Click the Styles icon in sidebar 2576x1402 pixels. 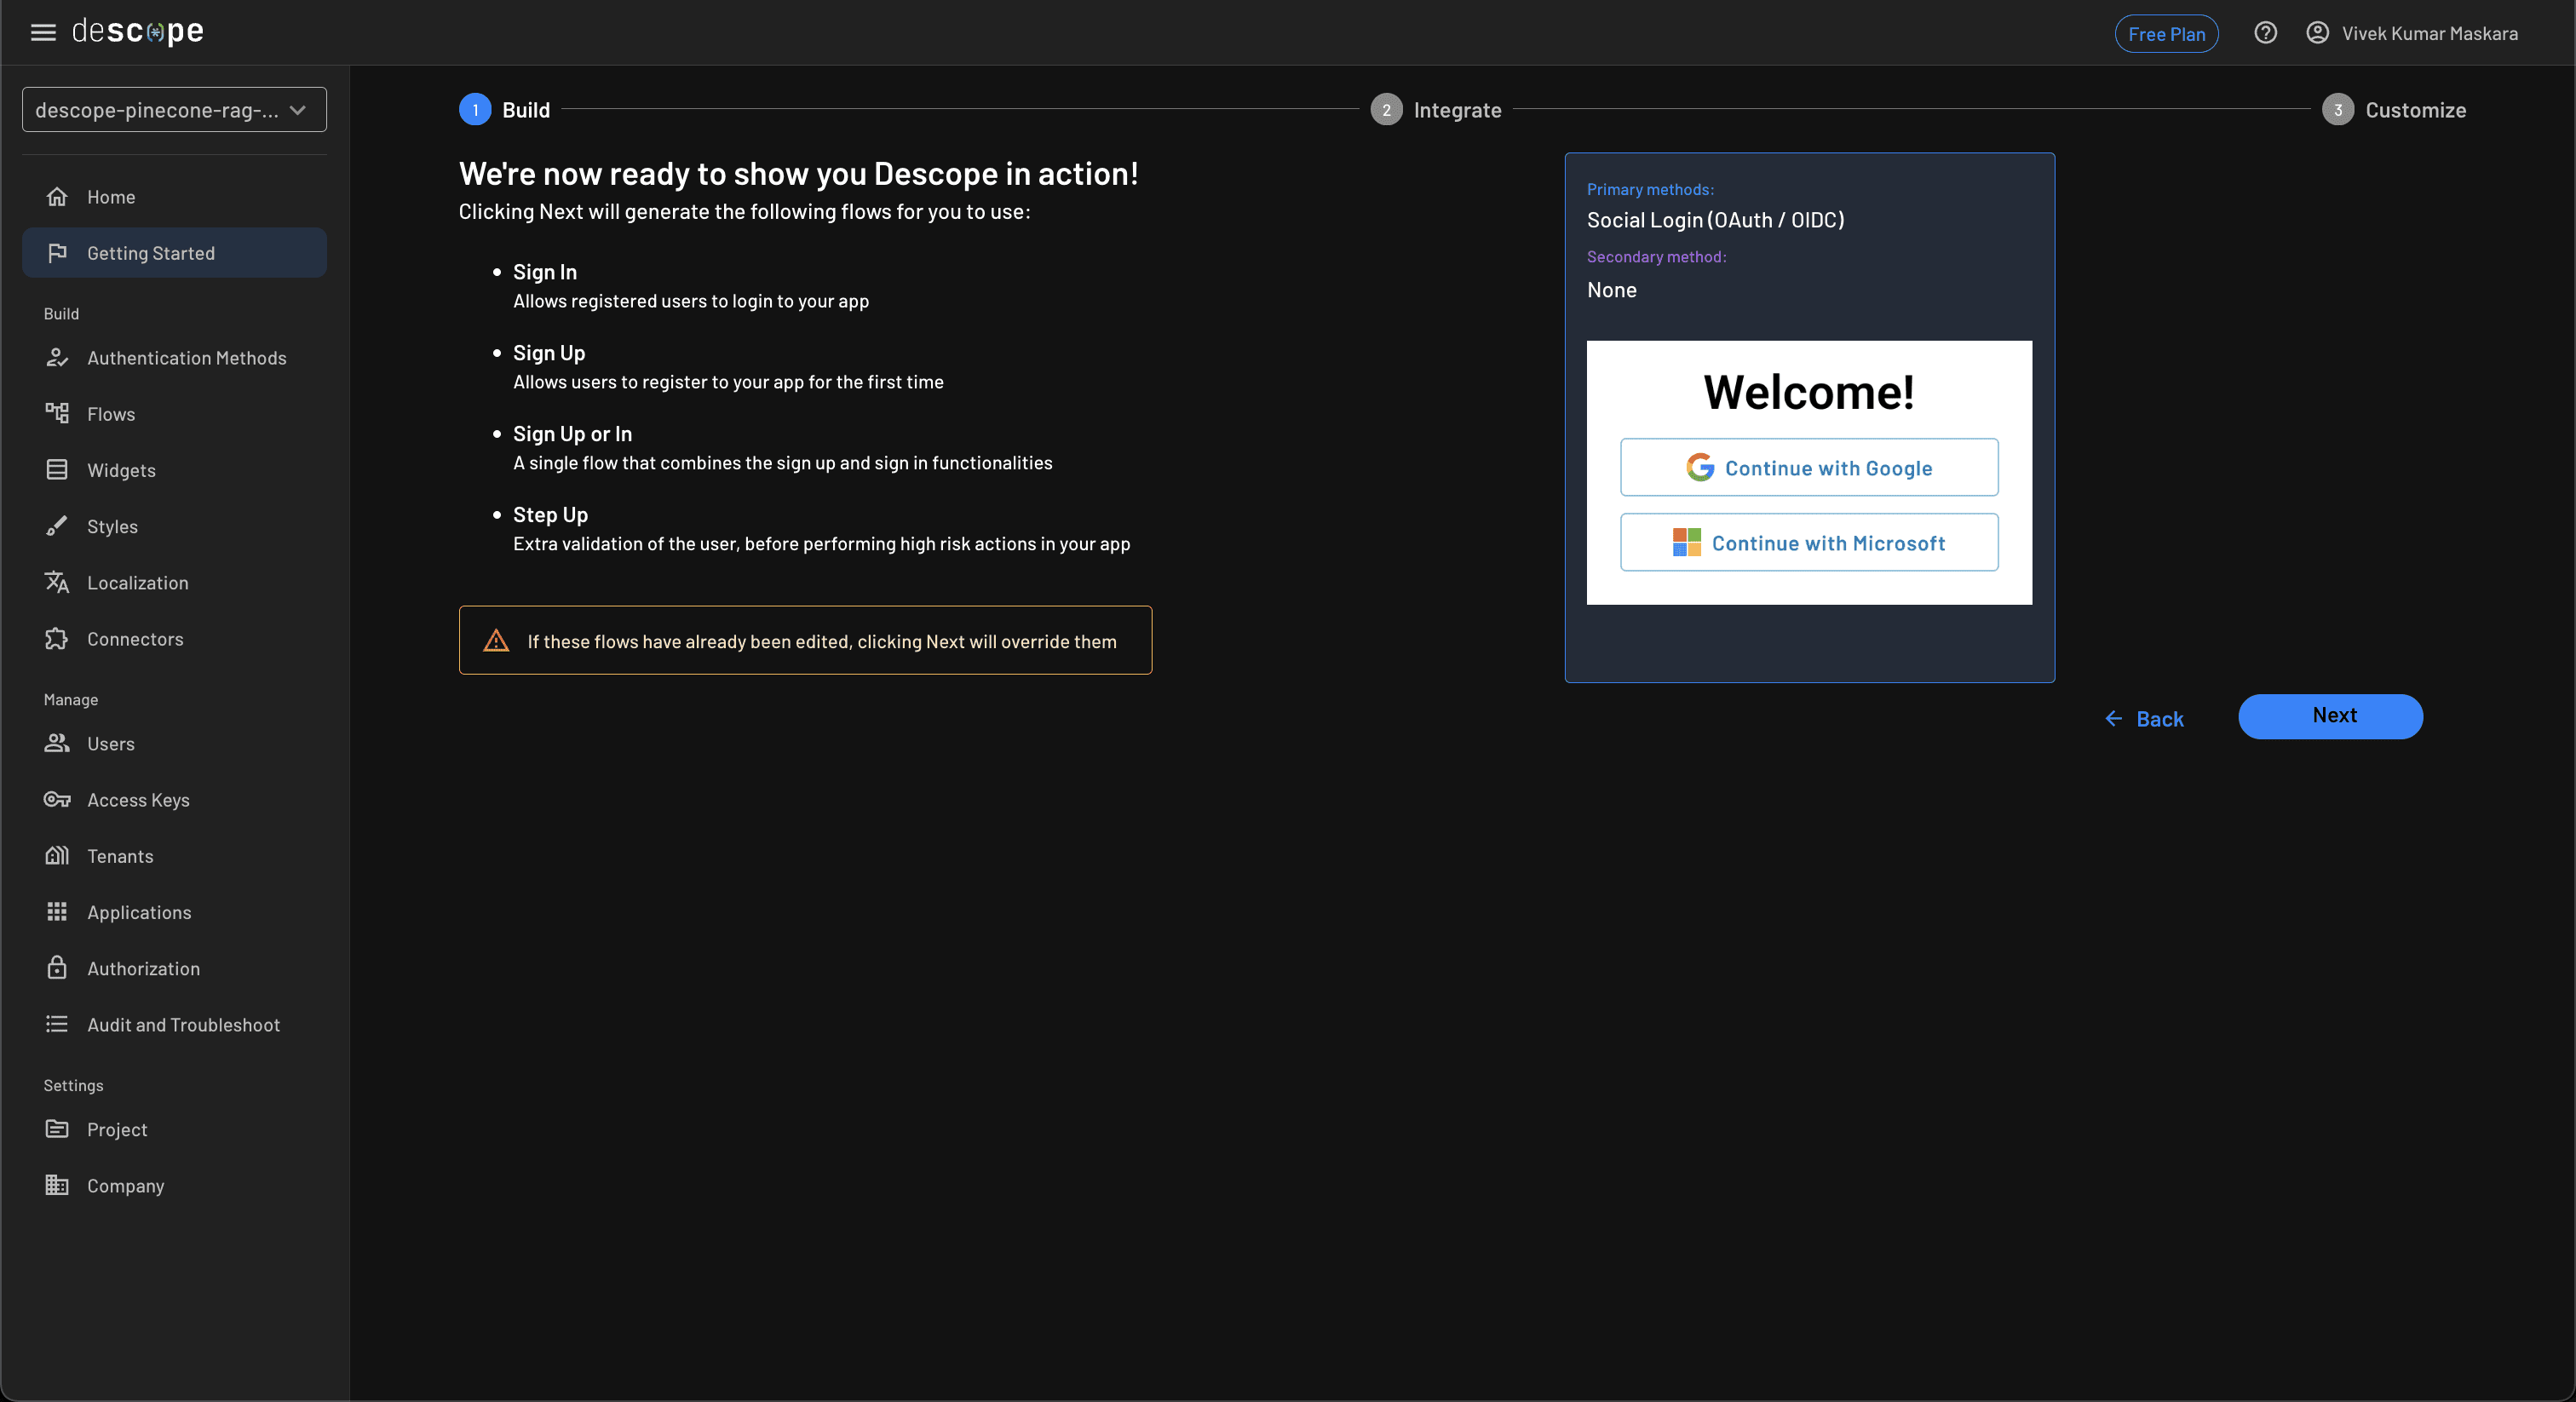point(57,528)
